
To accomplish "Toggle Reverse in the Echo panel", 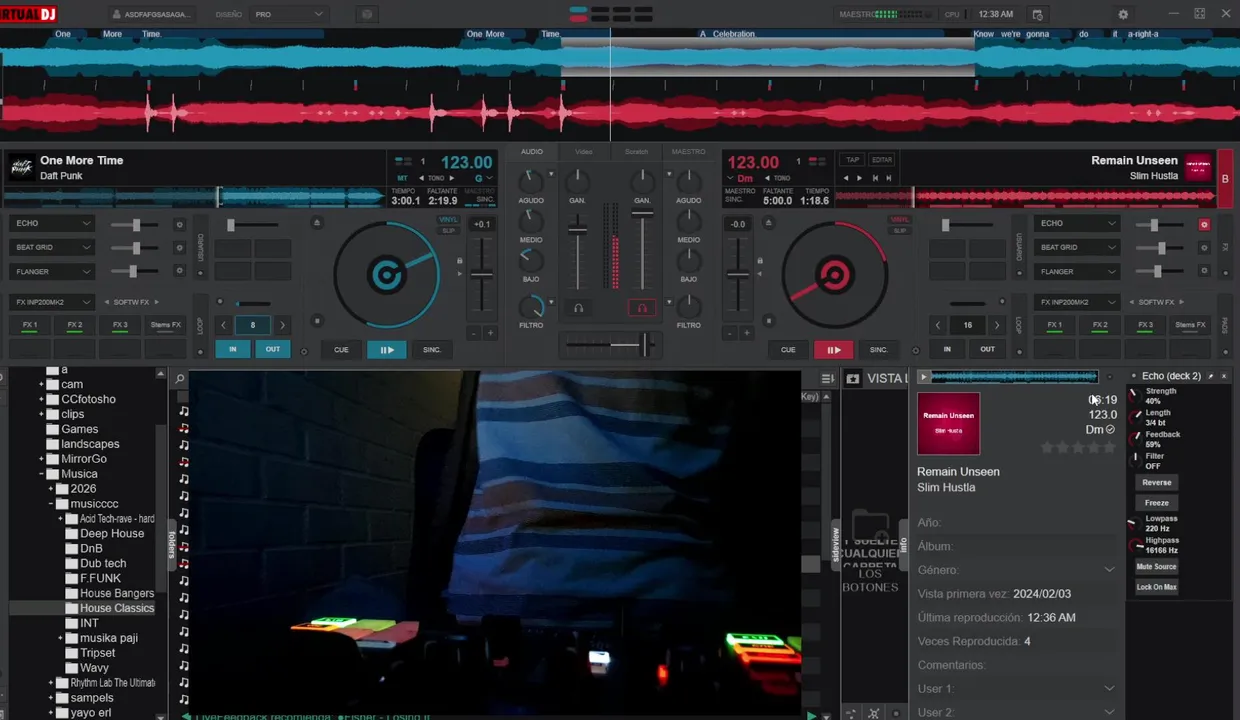I will pos(1157,482).
